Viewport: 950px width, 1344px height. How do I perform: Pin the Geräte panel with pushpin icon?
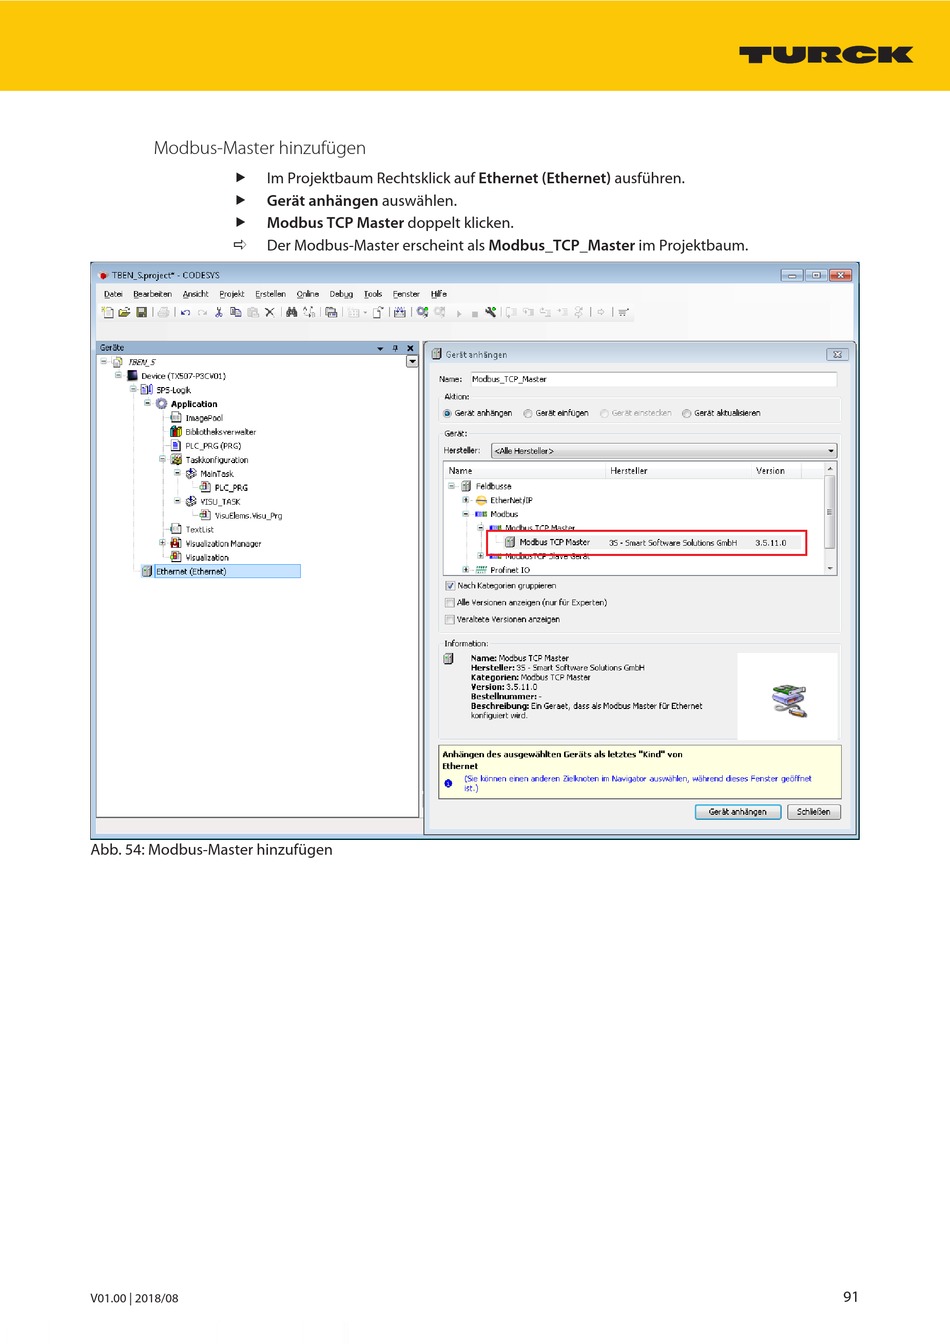(x=395, y=348)
